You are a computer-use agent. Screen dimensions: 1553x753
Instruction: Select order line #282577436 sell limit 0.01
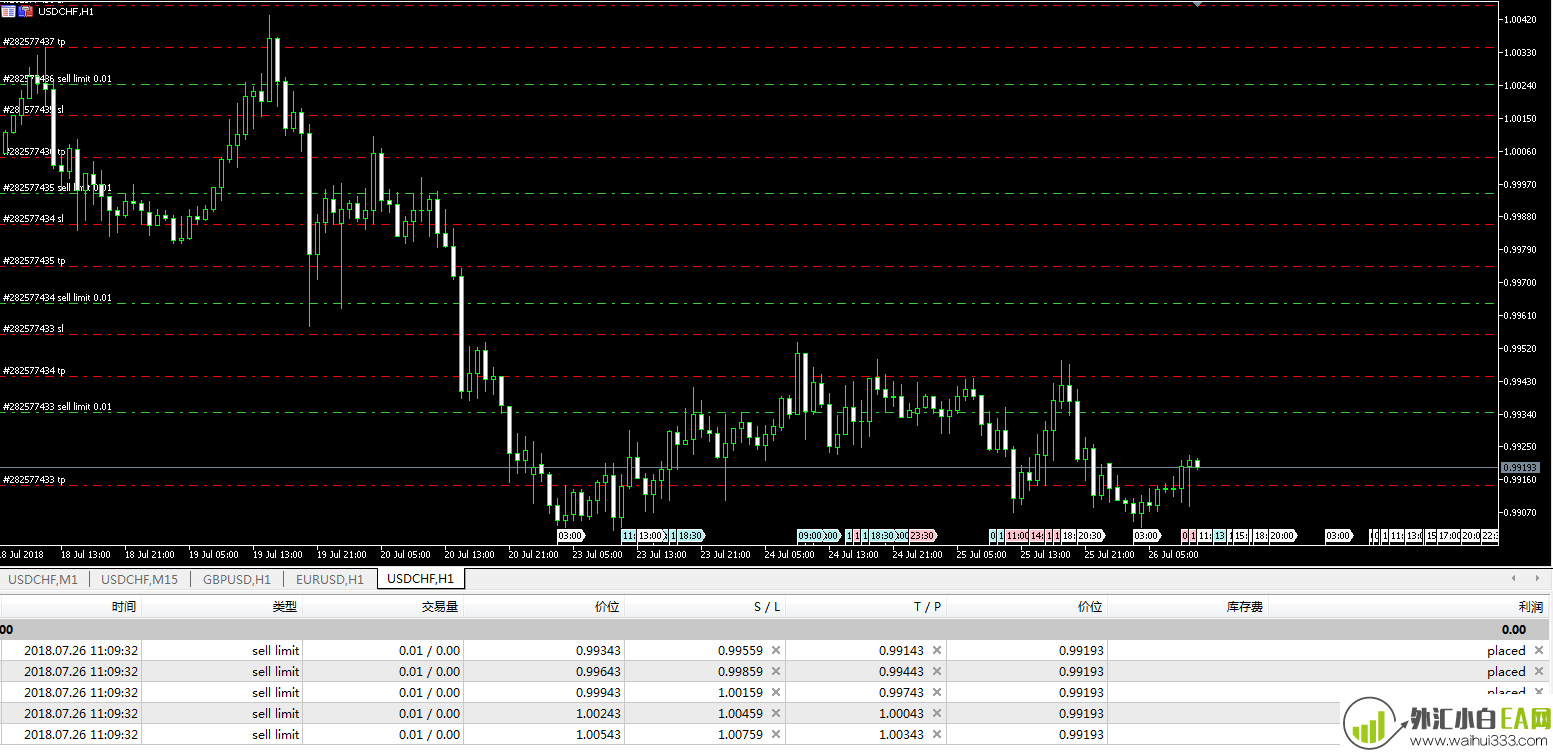(58, 79)
